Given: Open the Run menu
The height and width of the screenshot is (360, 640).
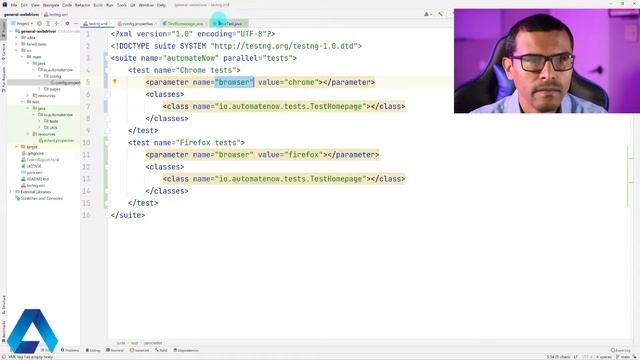Looking at the screenshot, I should [110, 5].
